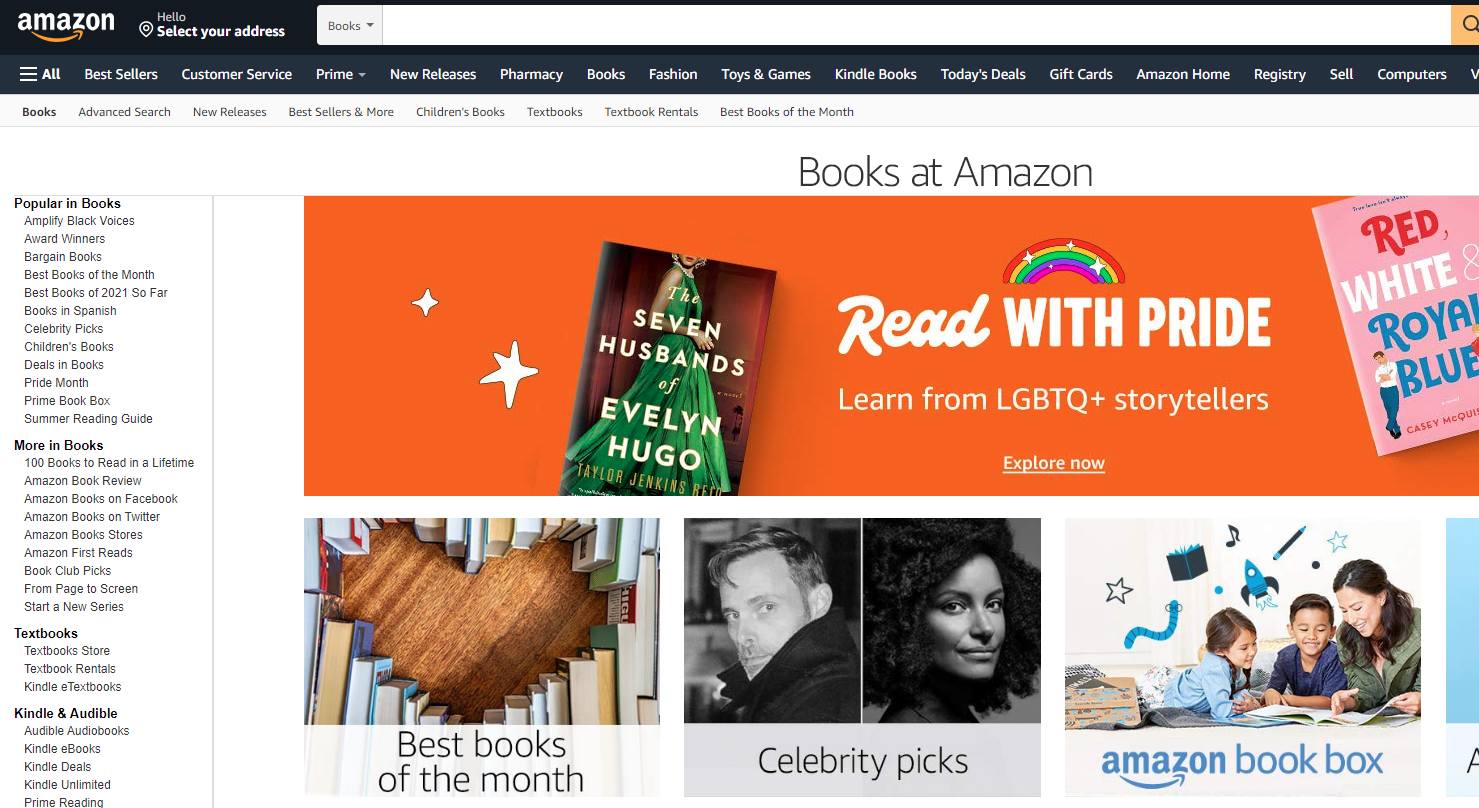Screen dimensions: 1479x808
Task: Click the Explore now link
Action: 1054,463
